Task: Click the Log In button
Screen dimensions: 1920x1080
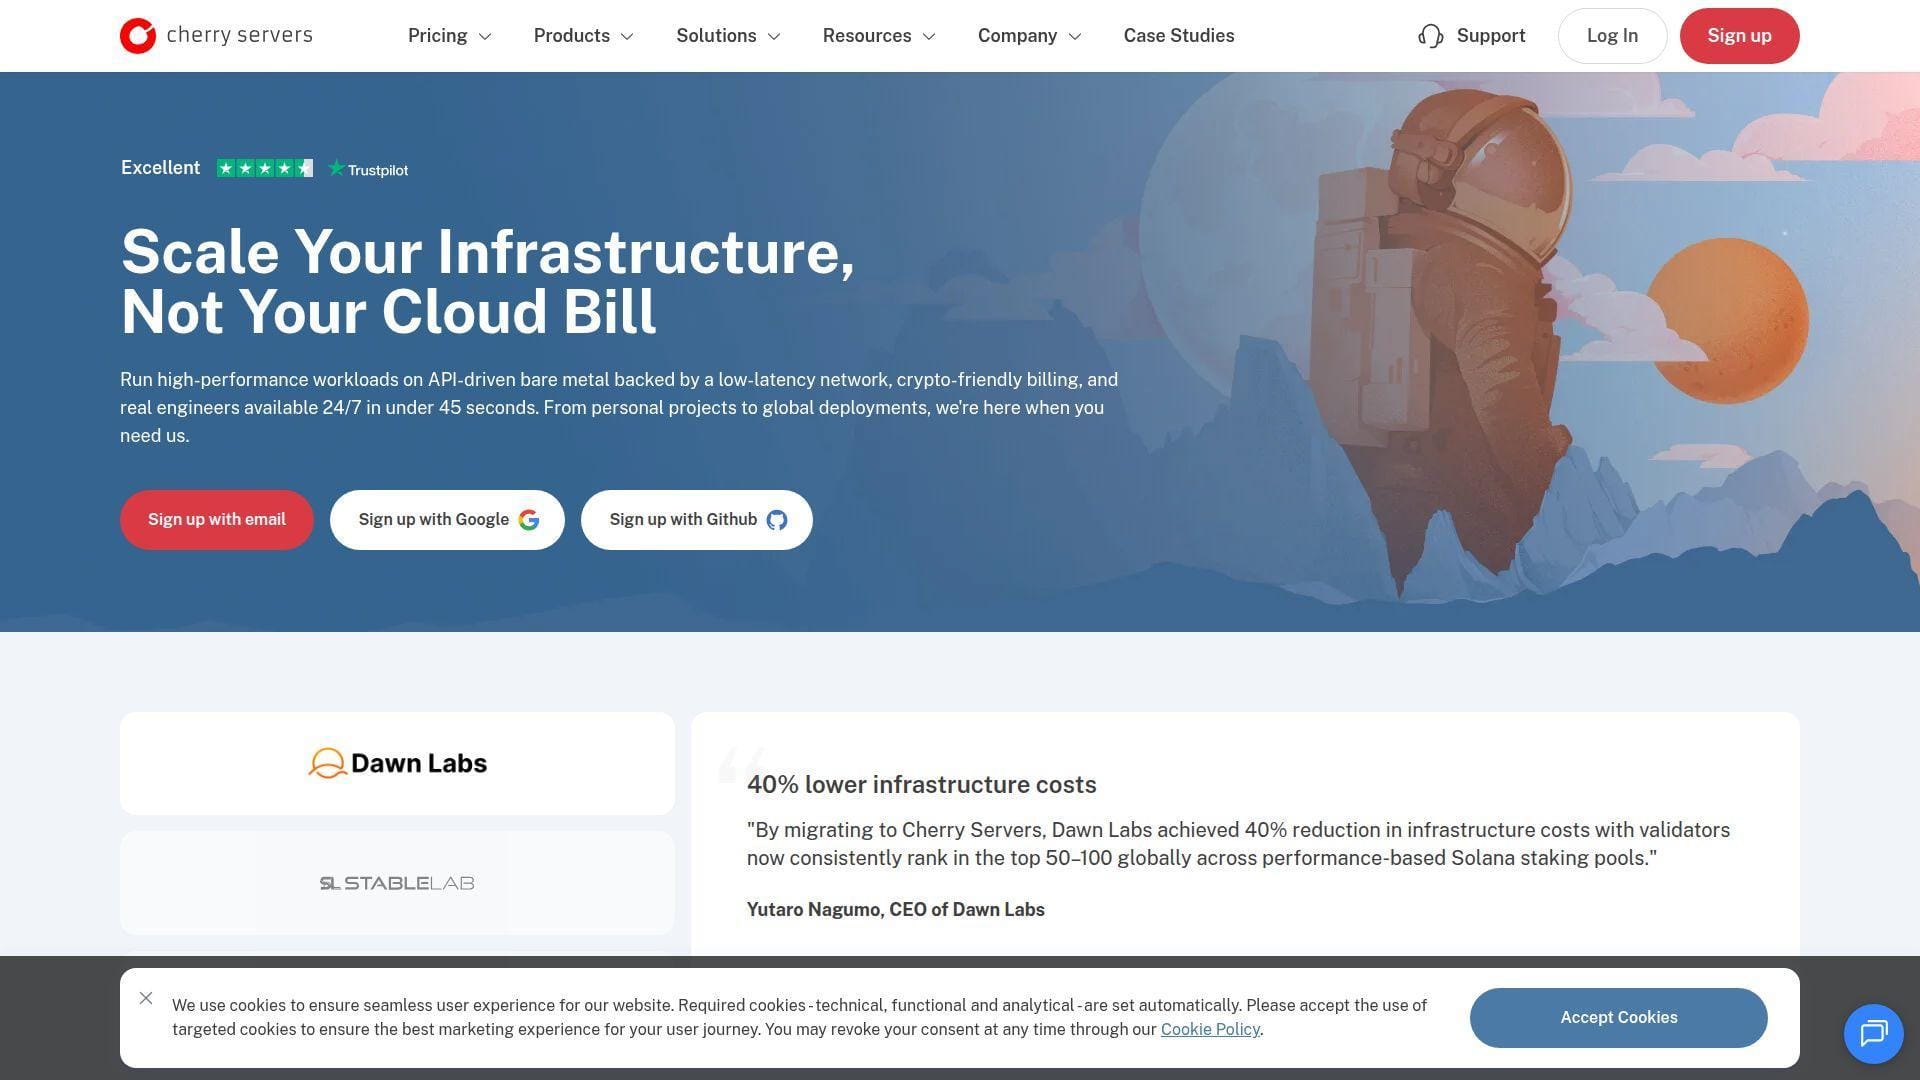Action: coord(1612,36)
